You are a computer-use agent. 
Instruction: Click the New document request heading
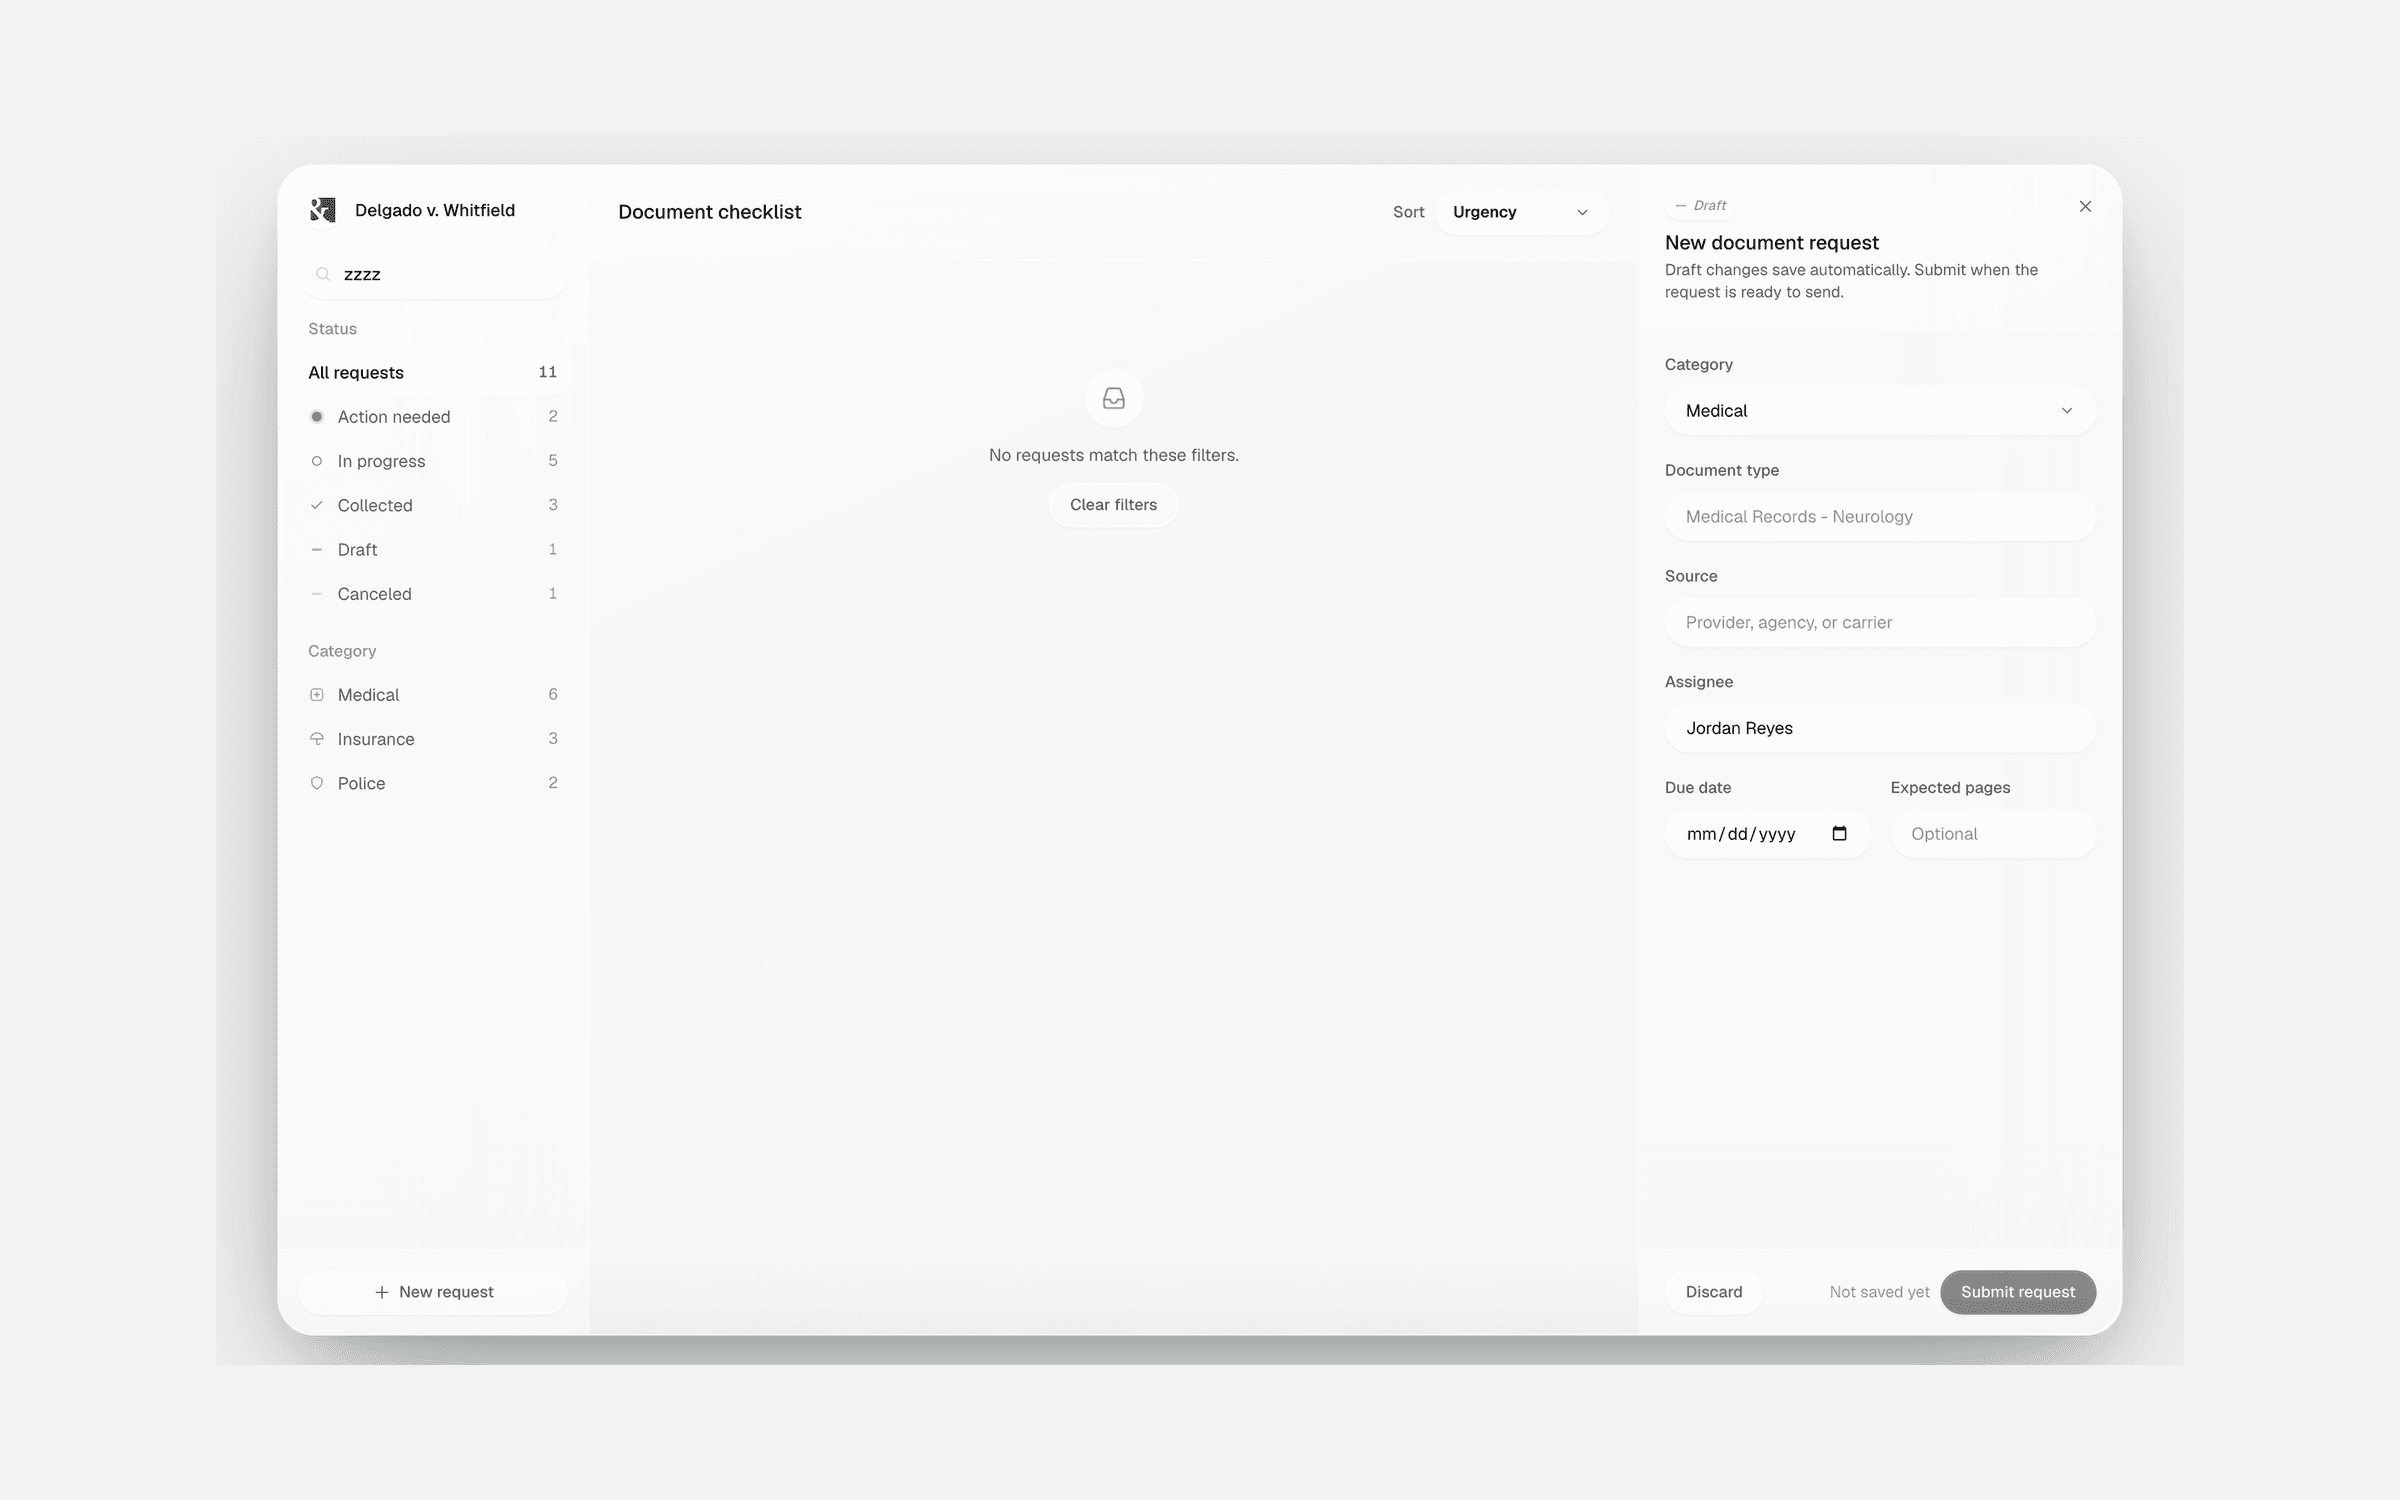[x=1771, y=243]
